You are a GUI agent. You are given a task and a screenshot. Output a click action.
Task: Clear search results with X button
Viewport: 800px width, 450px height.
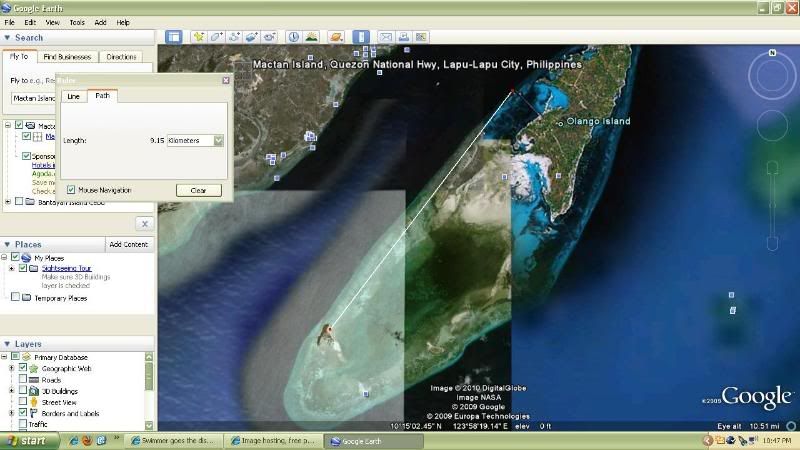(x=144, y=223)
